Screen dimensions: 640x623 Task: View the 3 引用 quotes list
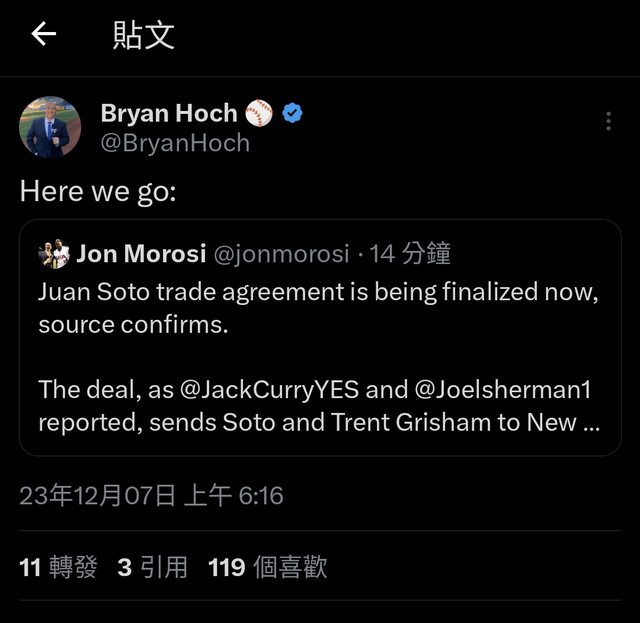[152, 568]
